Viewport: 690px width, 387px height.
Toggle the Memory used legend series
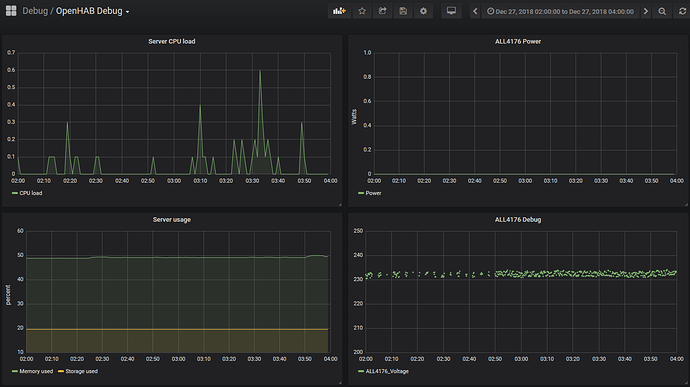point(36,372)
